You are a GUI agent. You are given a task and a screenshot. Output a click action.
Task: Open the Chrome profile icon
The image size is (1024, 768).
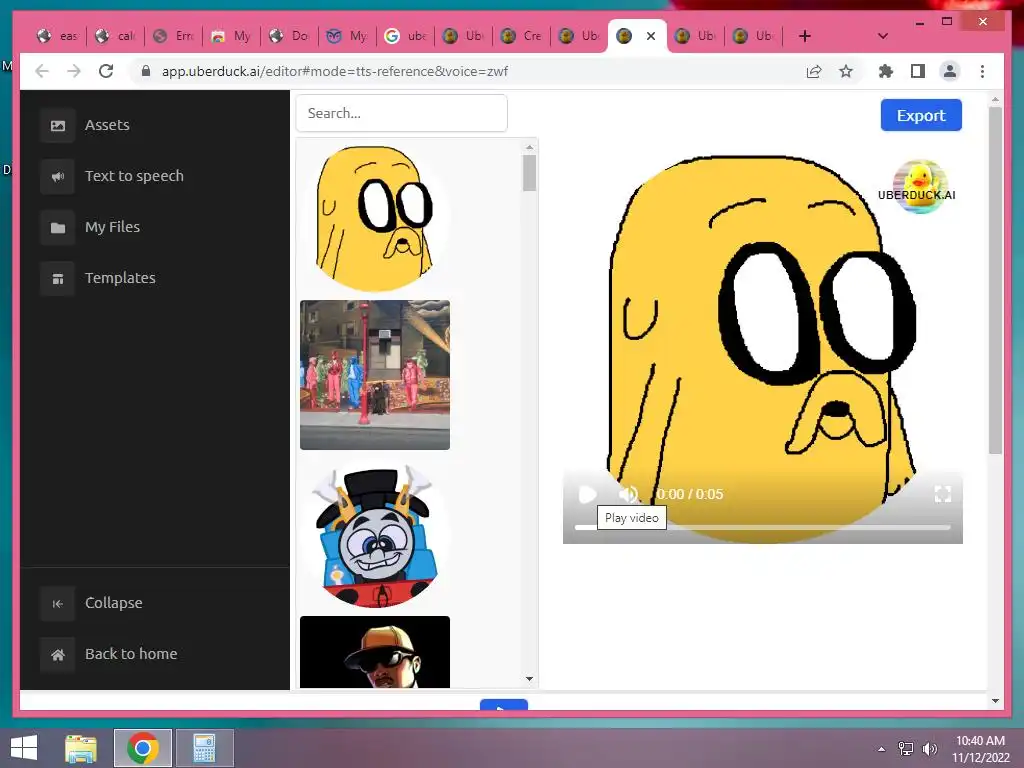pos(950,71)
